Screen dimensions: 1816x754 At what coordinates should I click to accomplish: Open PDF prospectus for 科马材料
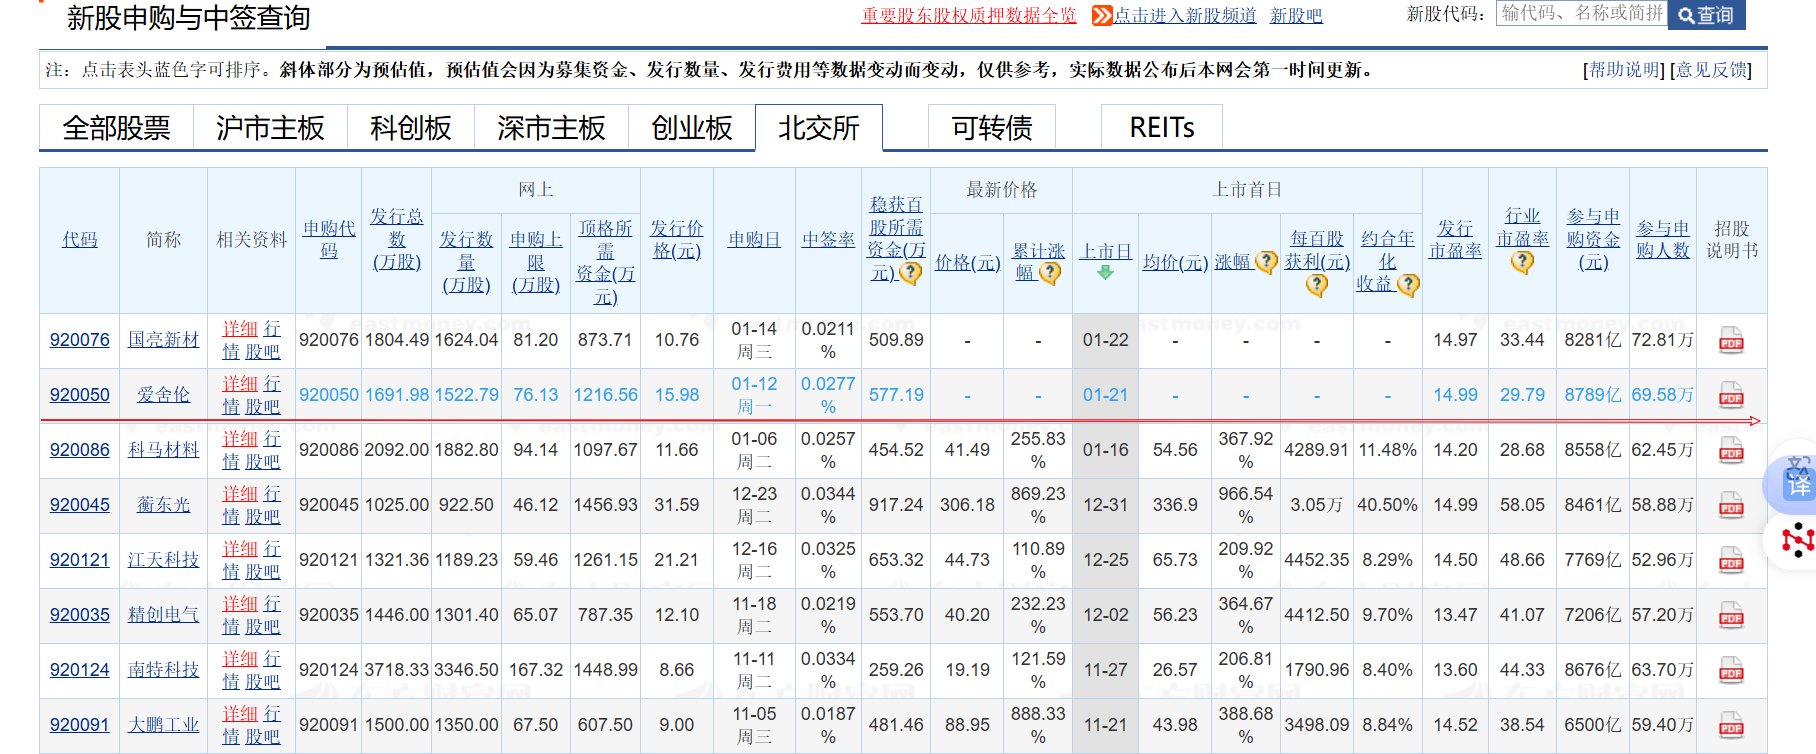[x=1731, y=451]
